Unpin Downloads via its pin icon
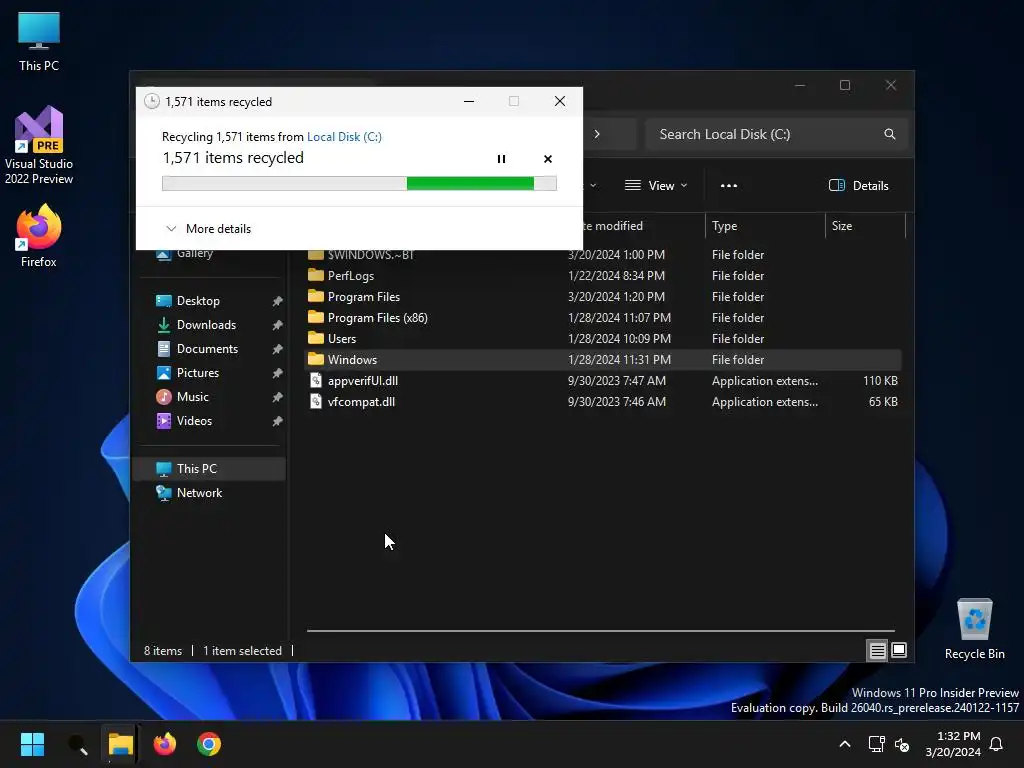 pyautogui.click(x=277, y=325)
